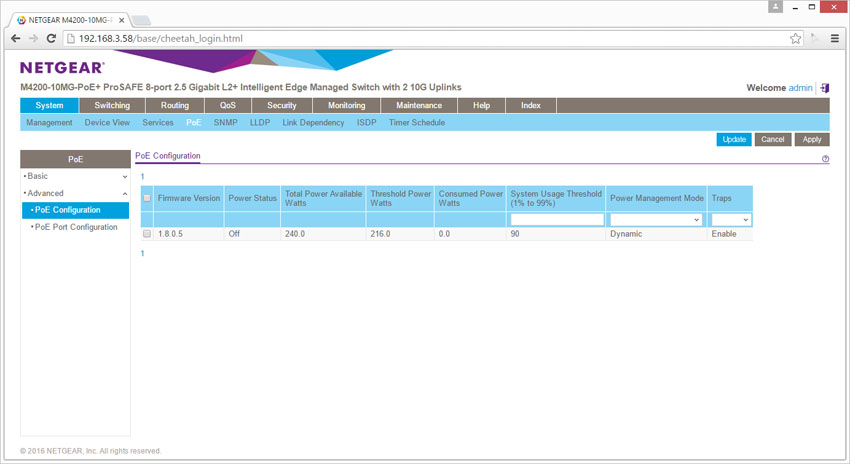The width and height of the screenshot is (850, 464).
Task: Click the NETGEAR logo
Action: [62, 68]
